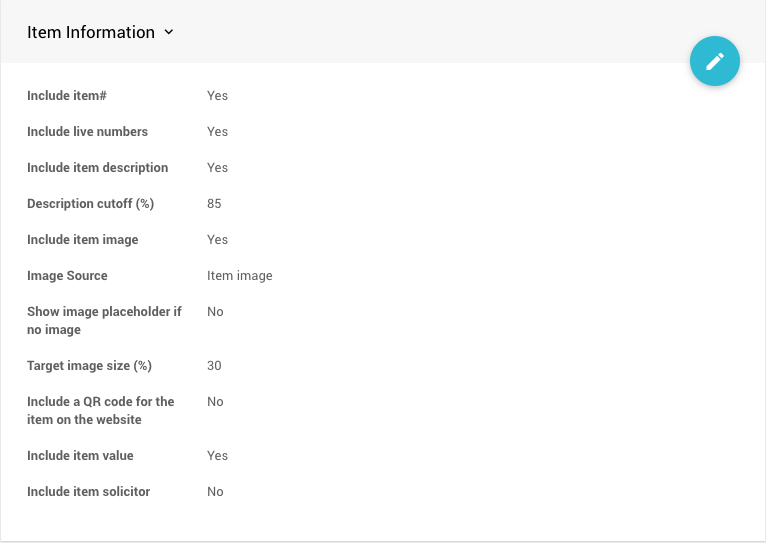Click Show image placeholder if no image label
The height and width of the screenshot is (543, 768).
104,321
